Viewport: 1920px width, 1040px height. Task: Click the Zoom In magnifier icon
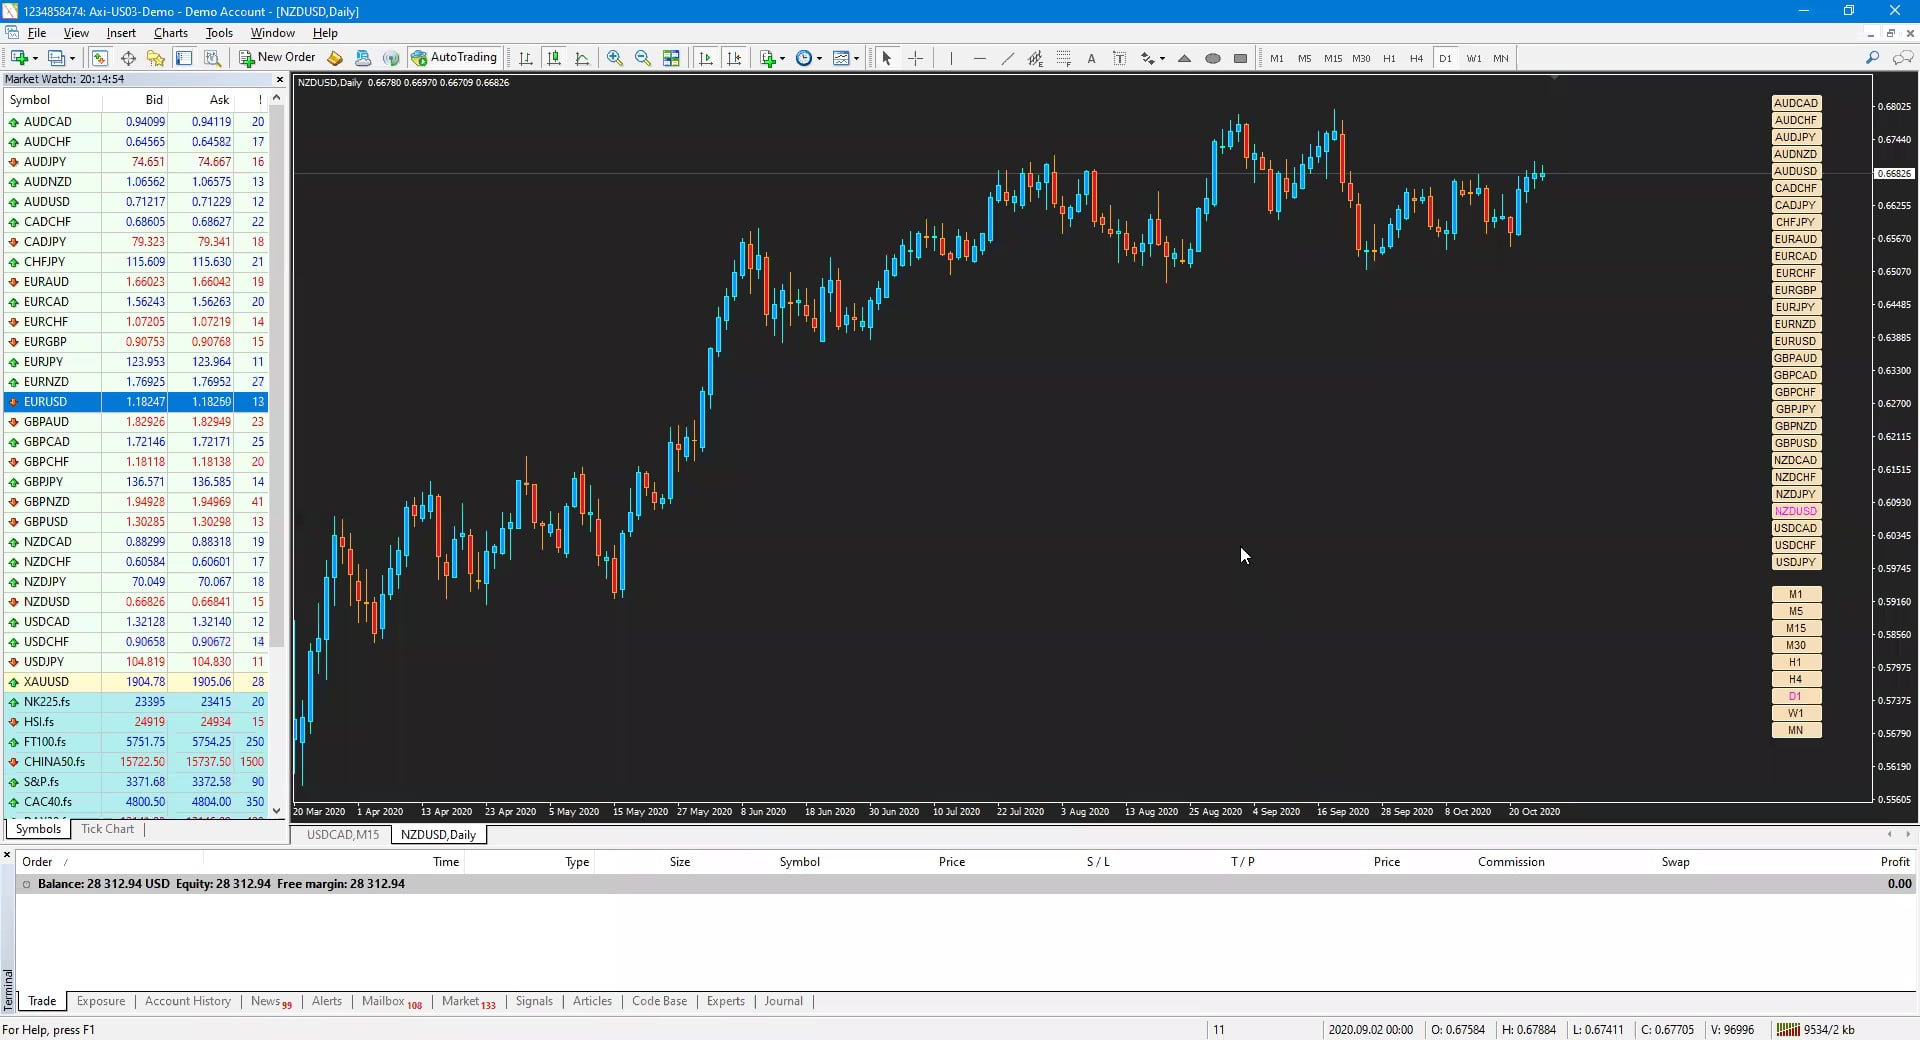click(615, 58)
